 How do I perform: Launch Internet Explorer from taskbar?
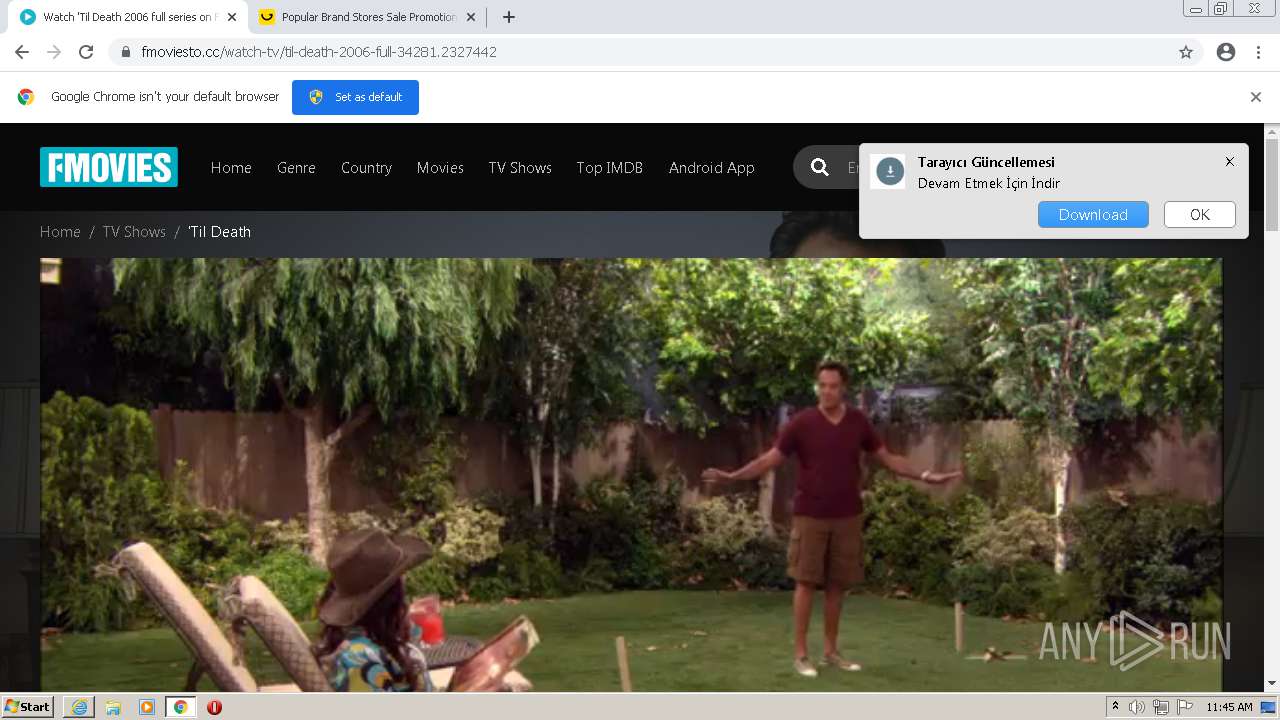[79, 707]
